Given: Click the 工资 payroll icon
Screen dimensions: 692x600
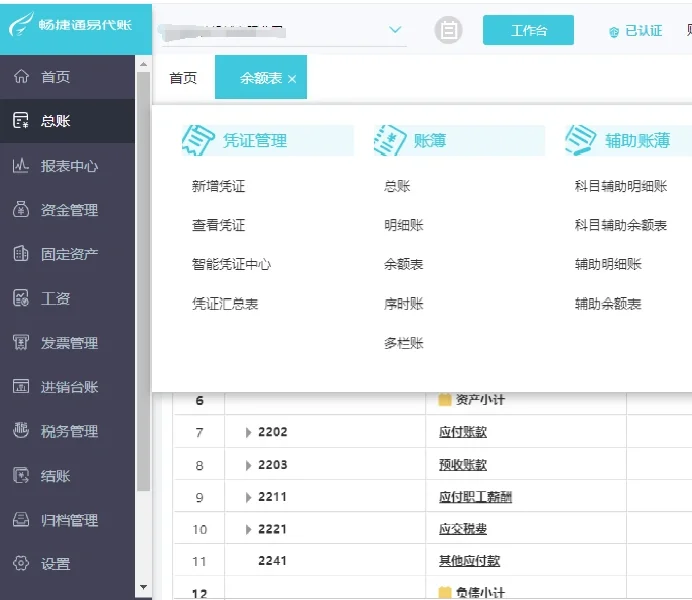Looking at the screenshot, I should click(21, 298).
